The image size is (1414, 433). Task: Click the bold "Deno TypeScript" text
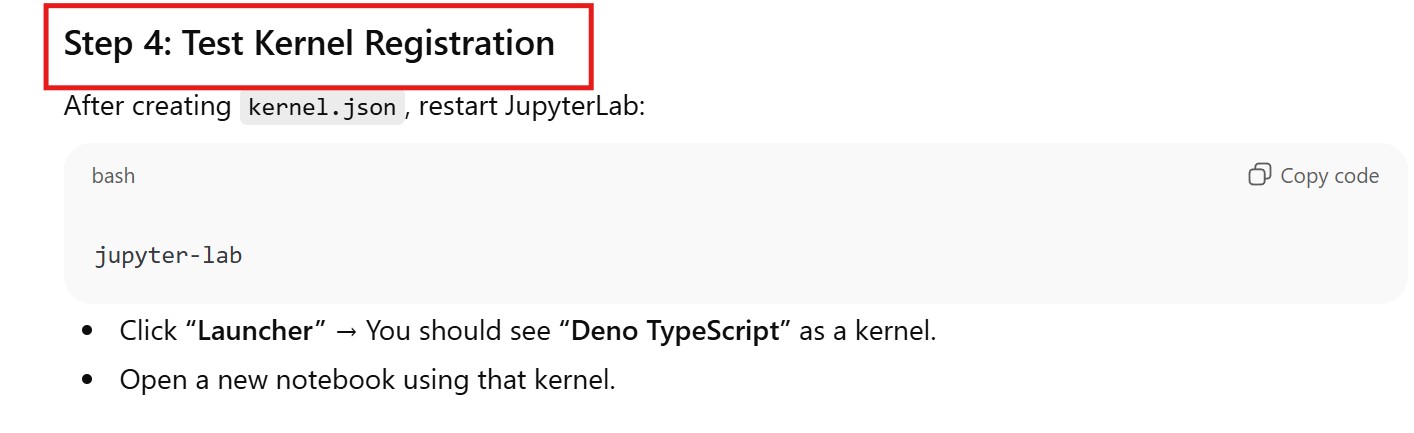coord(675,331)
